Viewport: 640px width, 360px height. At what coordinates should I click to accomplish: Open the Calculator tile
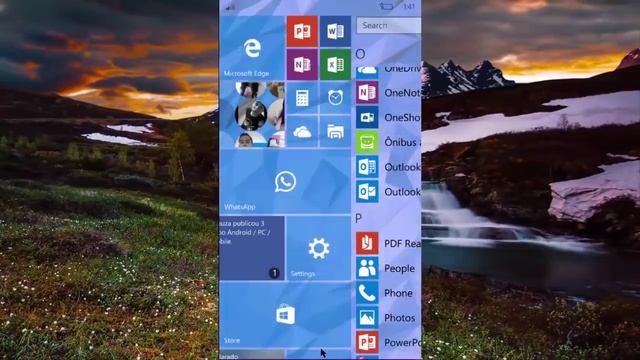pos(302,98)
